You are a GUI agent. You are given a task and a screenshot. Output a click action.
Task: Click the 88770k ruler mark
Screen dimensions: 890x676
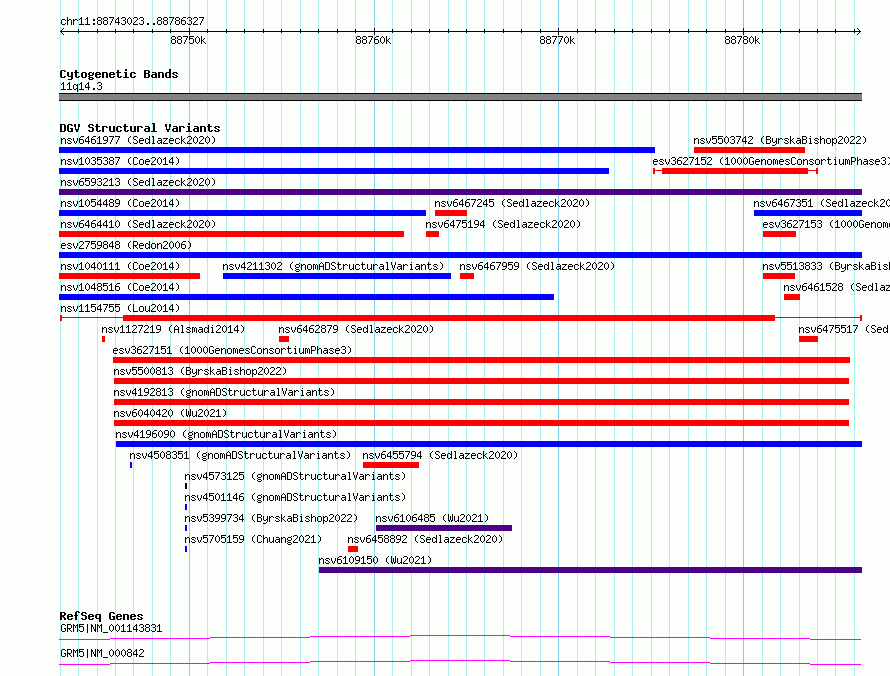click(x=557, y=40)
